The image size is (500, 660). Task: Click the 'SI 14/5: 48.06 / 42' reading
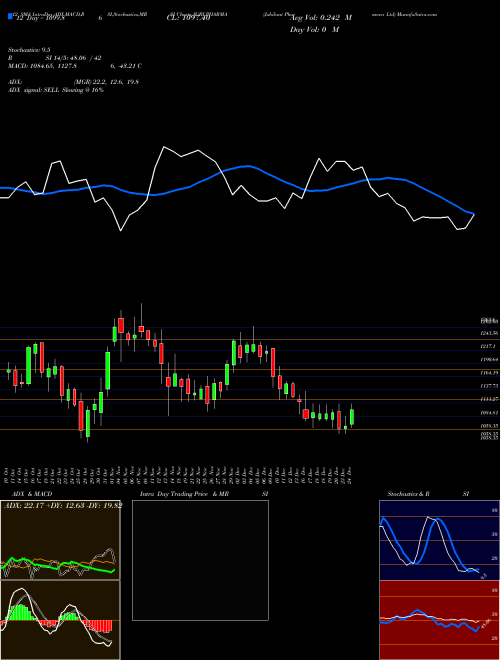74,59
